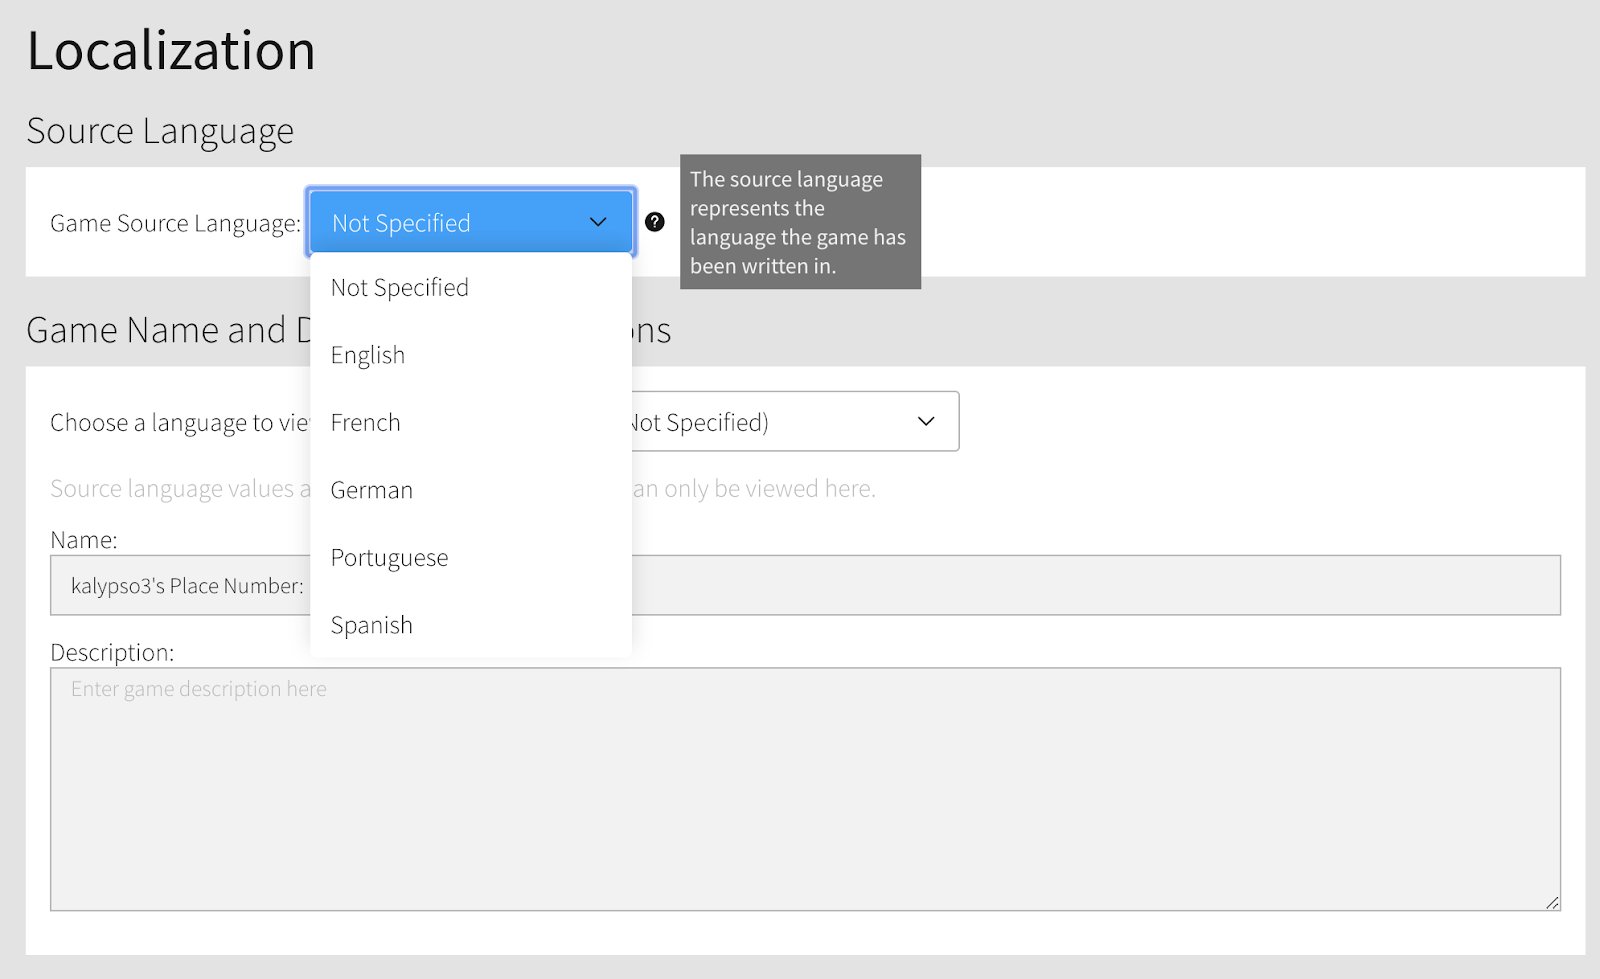This screenshot has height=979, width=1600.
Task: Click the Localization page heading
Action: [x=171, y=50]
